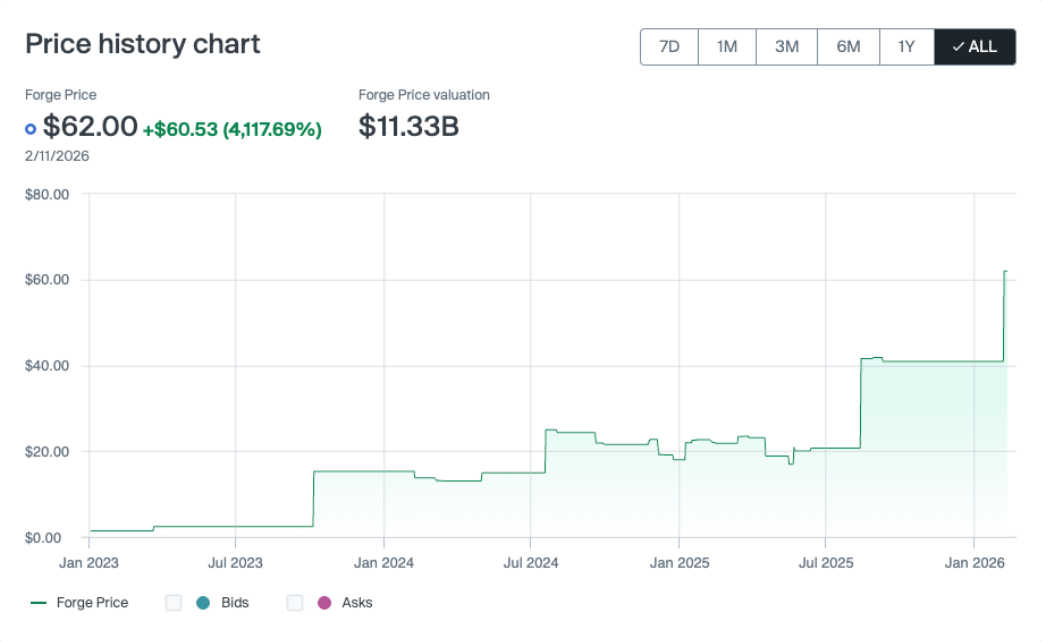This screenshot has width=1042, height=642.
Task: Click the $80.00 y-axis label
Action: pos(46,194)
